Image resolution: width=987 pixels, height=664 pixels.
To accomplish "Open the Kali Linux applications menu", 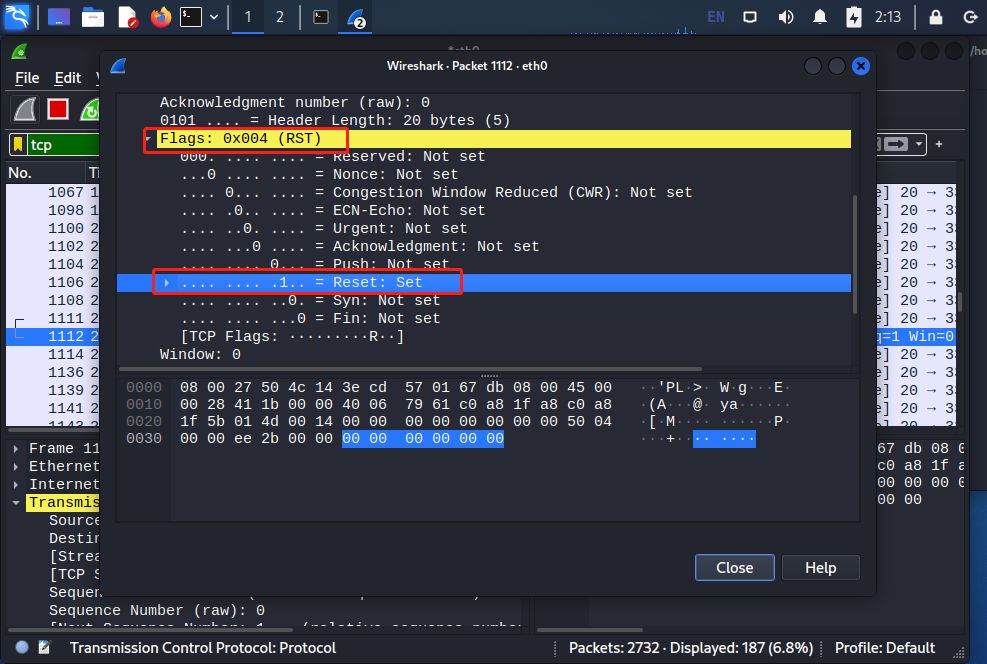I will coord(18,17).
